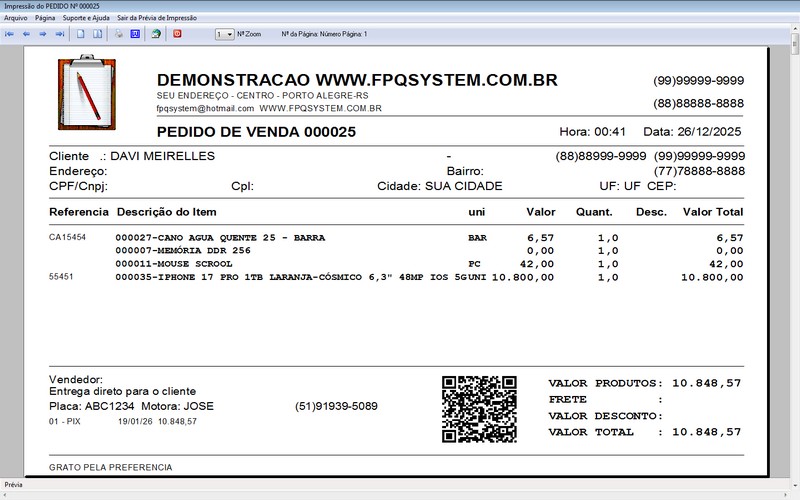The image size is (800, 500).
Task: Go to the first page arrow icon
Action: click(10, 34)
